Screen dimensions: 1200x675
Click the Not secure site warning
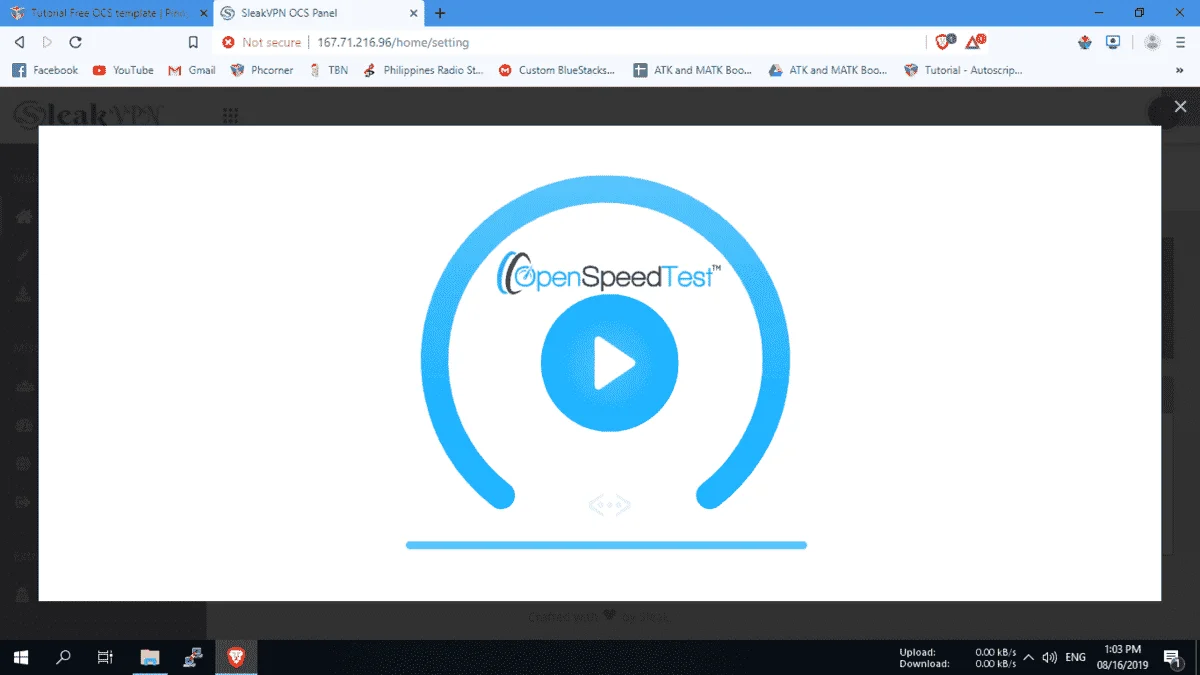click(261, 42)
